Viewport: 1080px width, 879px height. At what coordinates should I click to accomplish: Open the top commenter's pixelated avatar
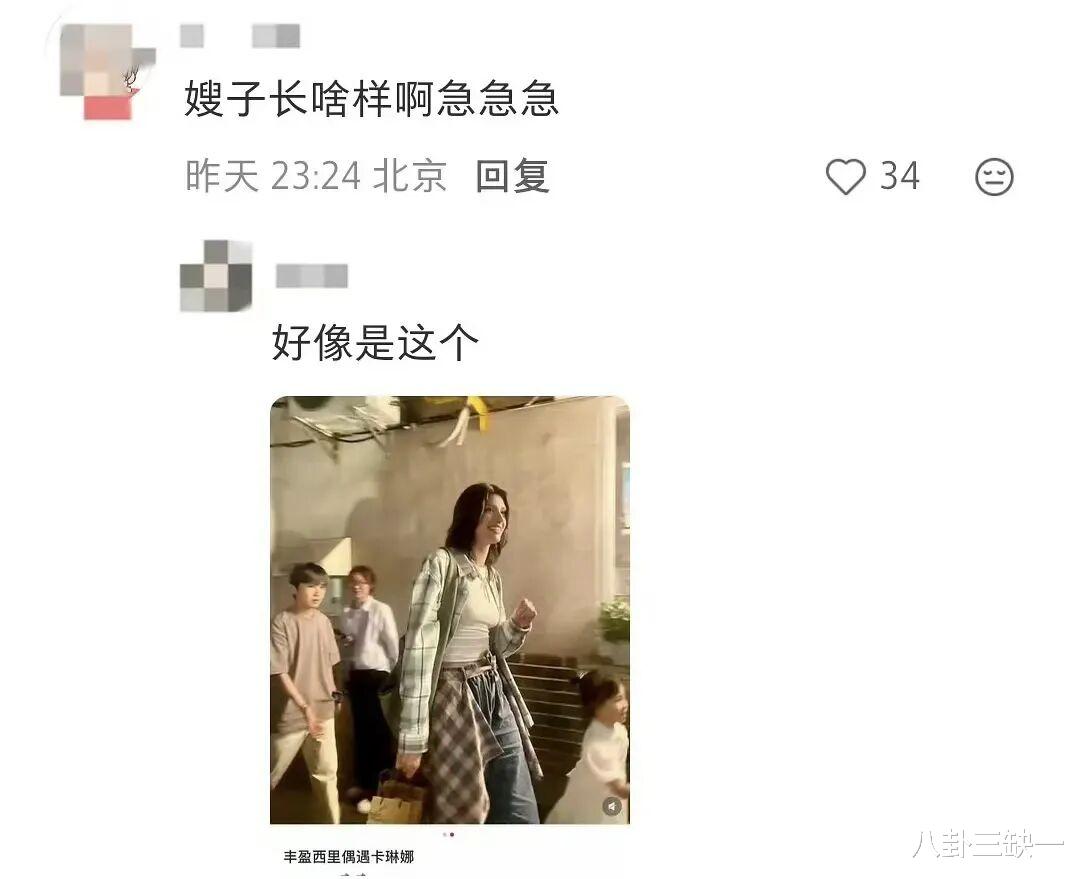(x=107, y=72)
